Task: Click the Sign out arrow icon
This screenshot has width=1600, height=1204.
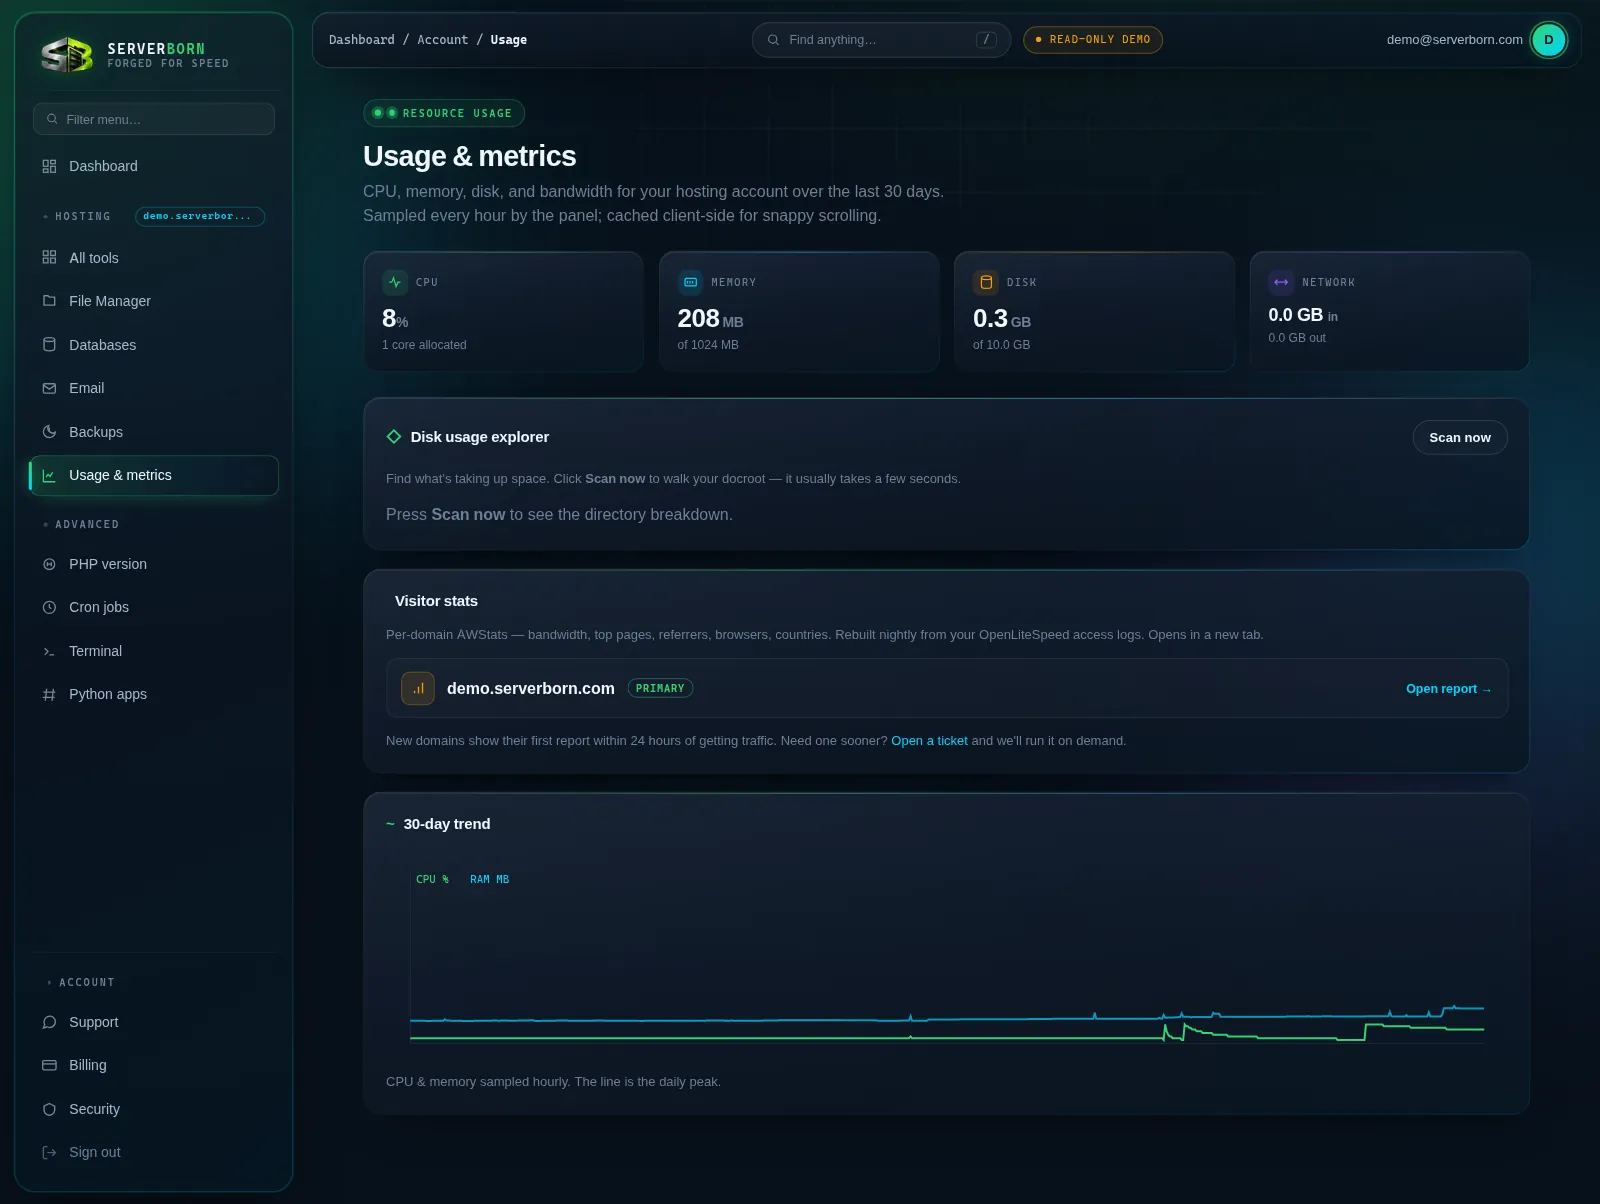Action: click(49, 1152)
